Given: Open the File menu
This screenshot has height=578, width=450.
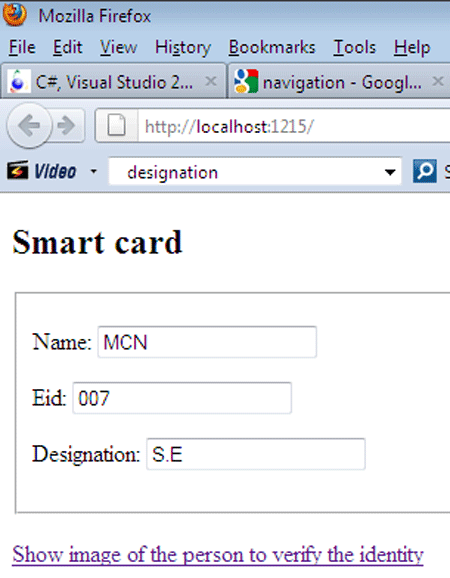Looking at the screenshot, I should (22, 47).
